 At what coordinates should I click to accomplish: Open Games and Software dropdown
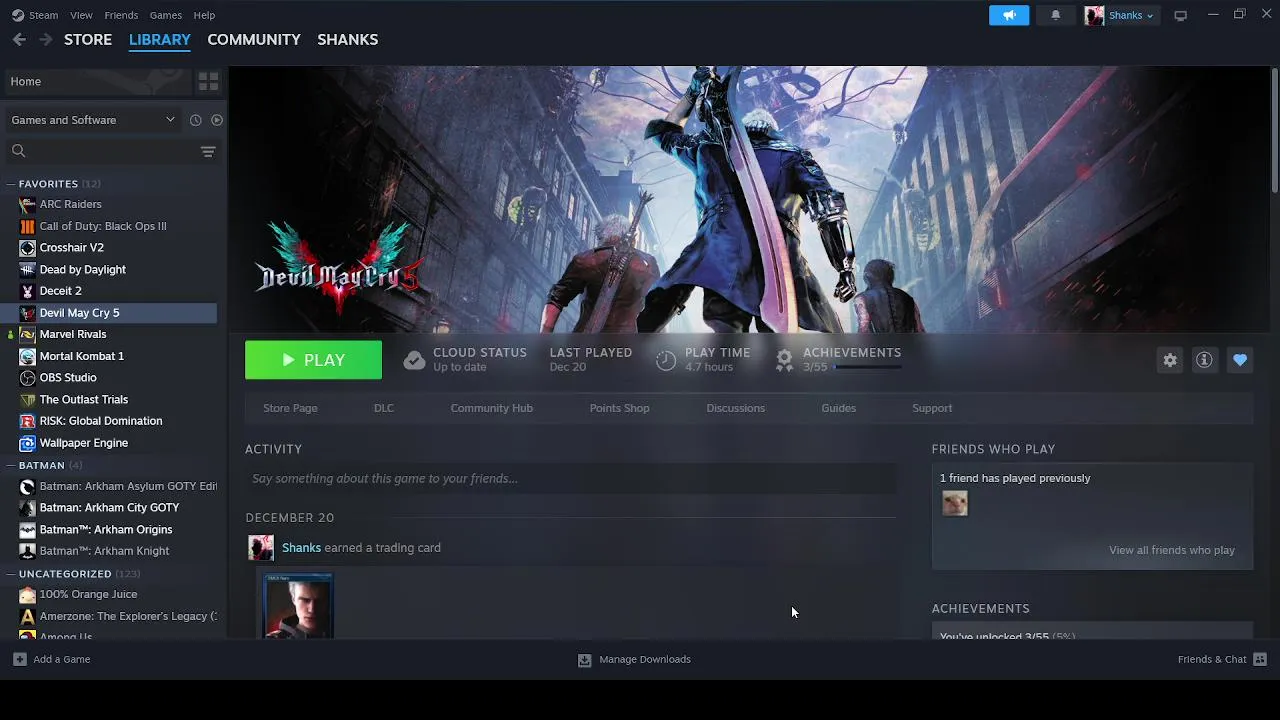93,120
